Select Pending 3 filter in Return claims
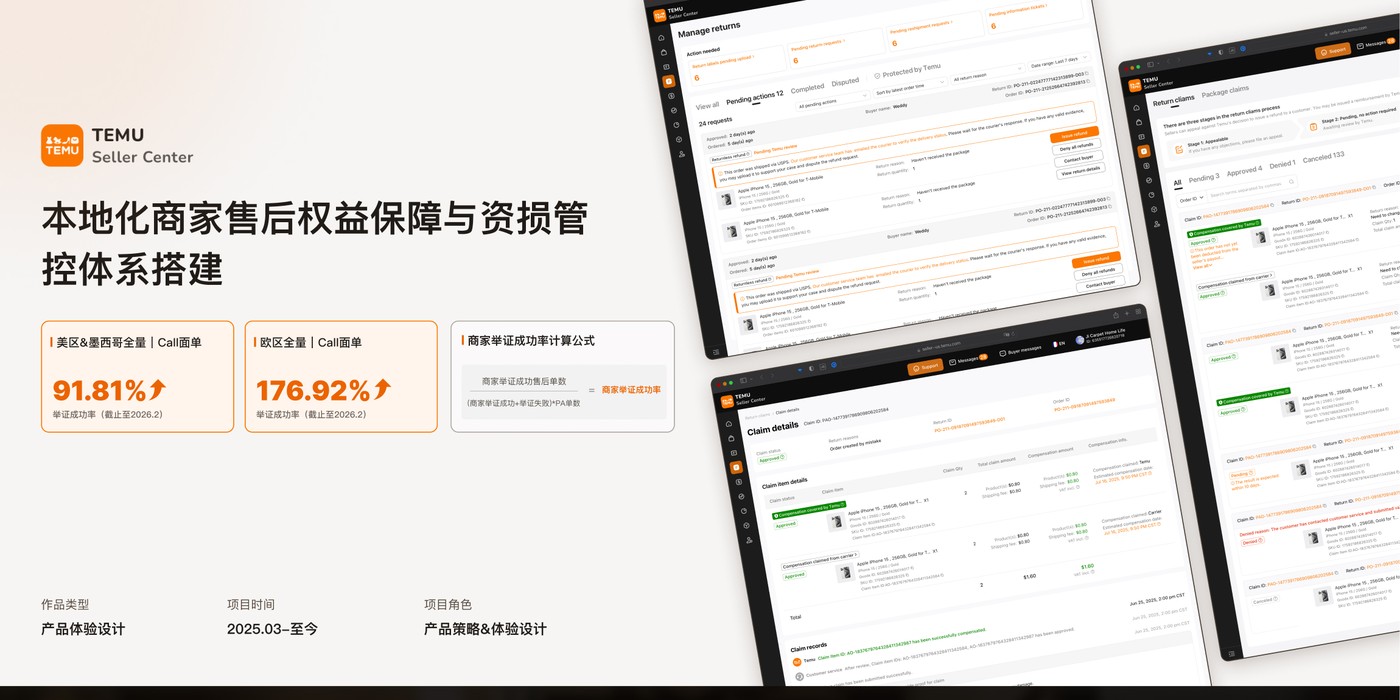 (x=1203, y=177)
